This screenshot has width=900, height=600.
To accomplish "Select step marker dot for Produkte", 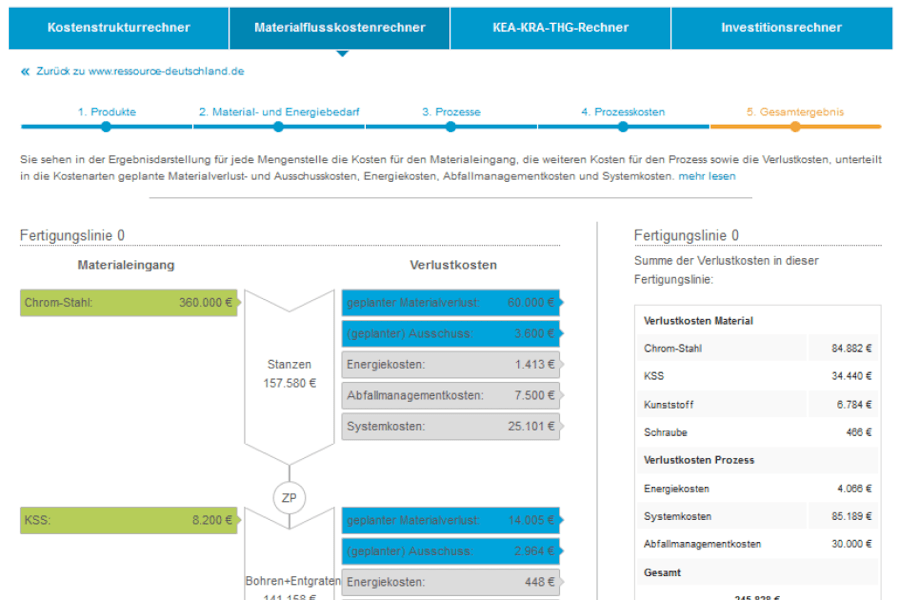I will click(106, 127).
